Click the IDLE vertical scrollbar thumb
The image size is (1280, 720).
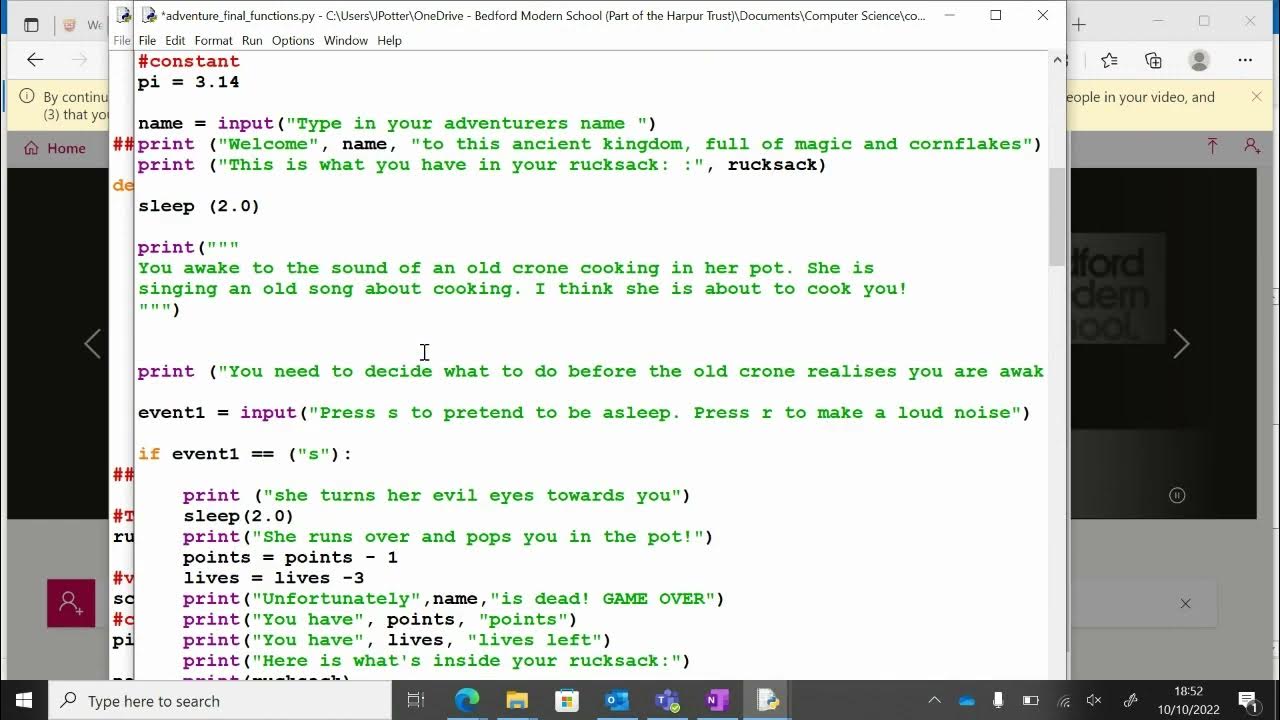point(1058,217)
